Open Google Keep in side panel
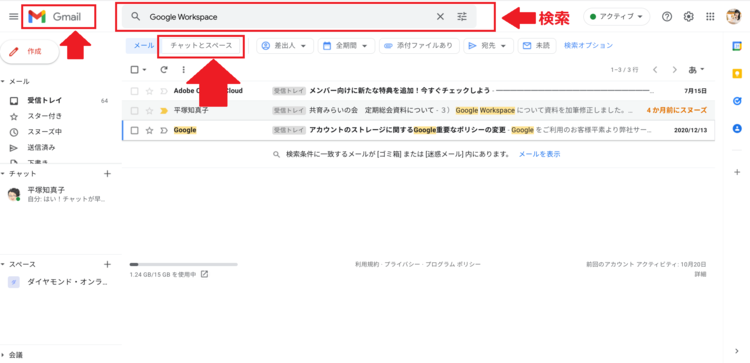 point(737,74)
